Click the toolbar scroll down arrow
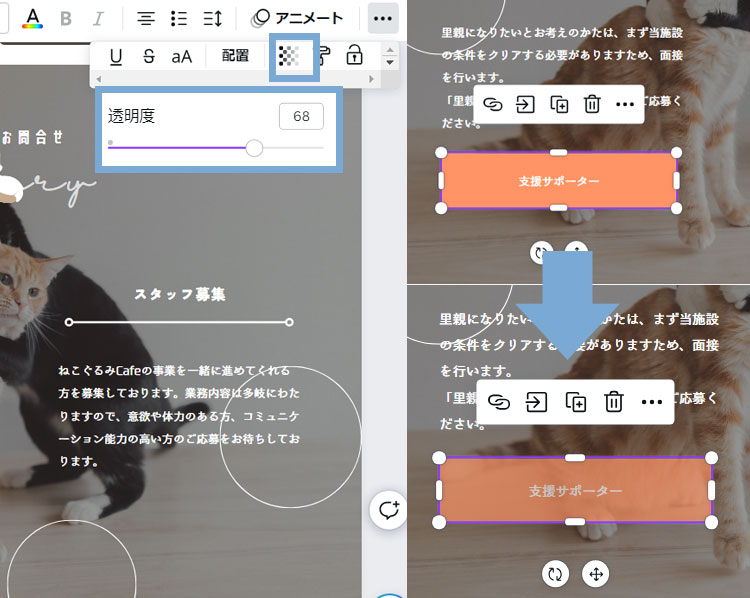The image size is (750, 598). (390, 62)
